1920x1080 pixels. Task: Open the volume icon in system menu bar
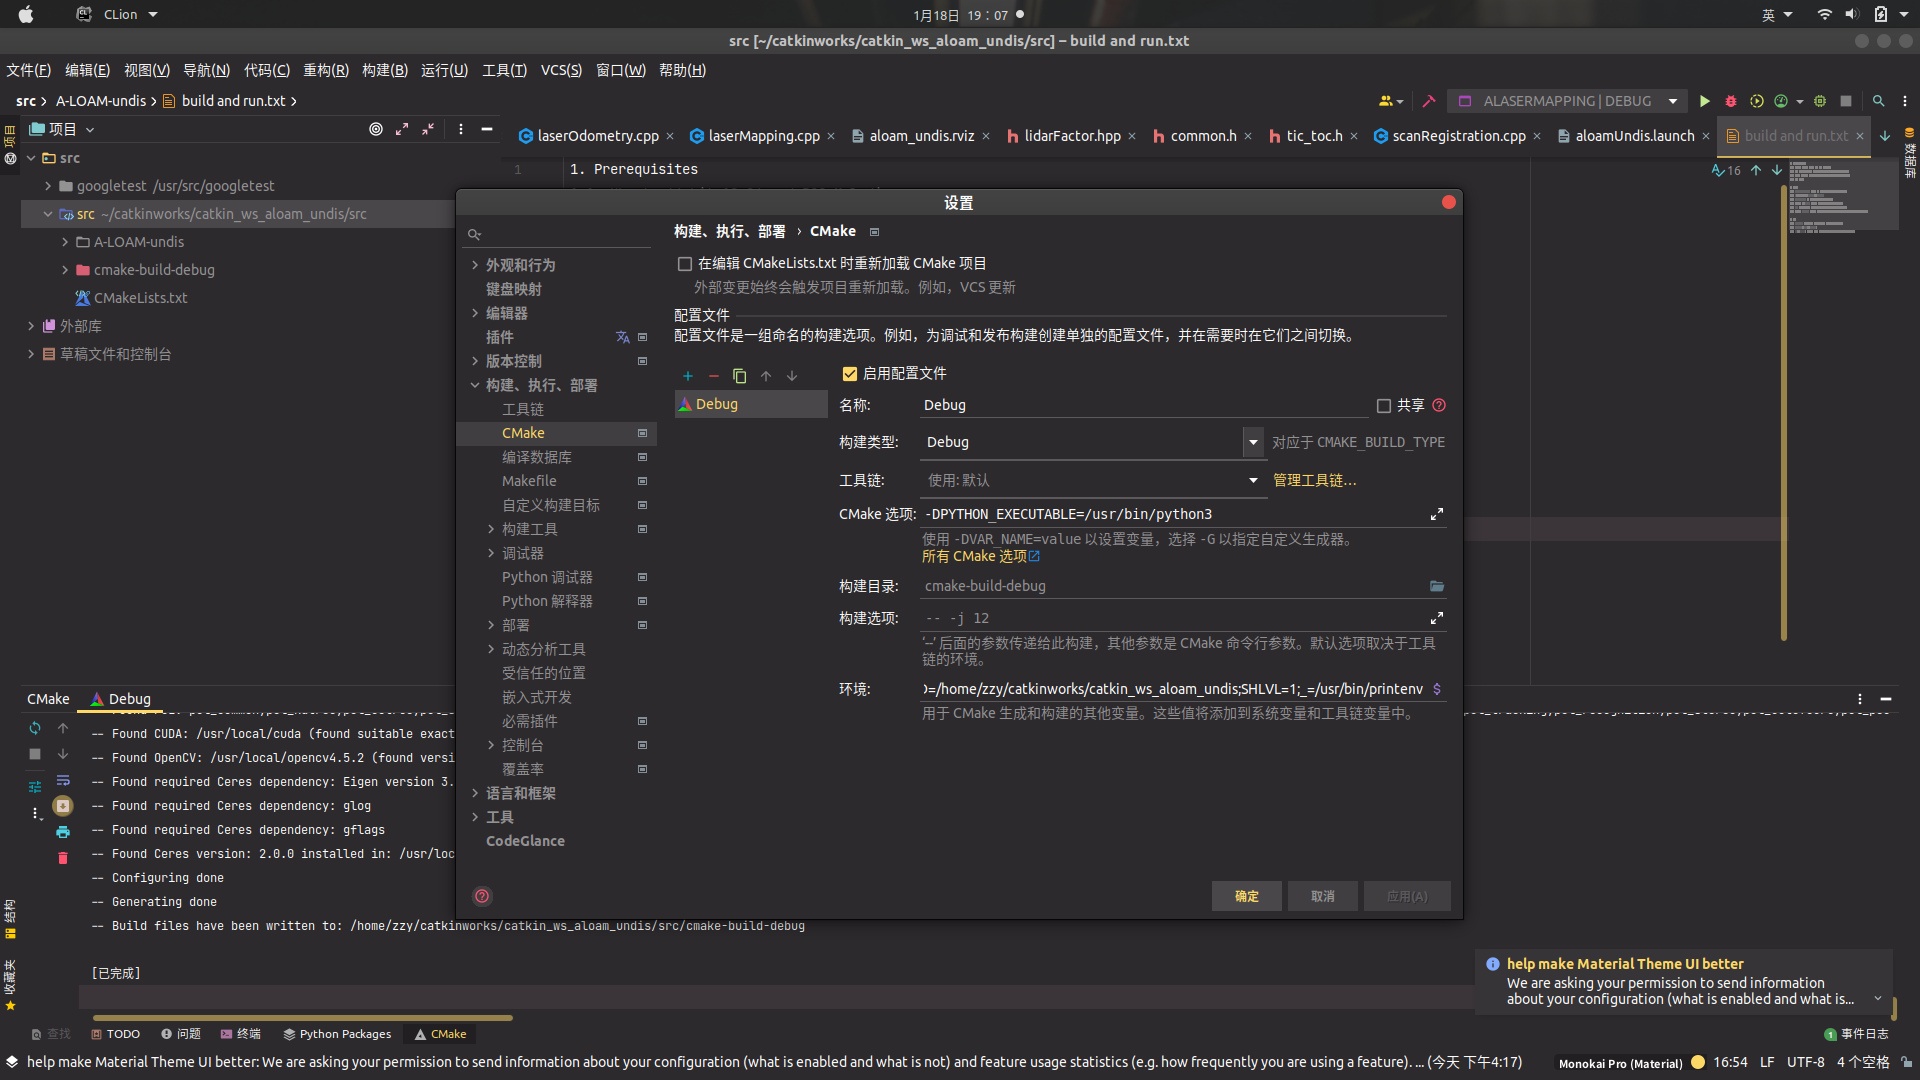click(1851, 14)
